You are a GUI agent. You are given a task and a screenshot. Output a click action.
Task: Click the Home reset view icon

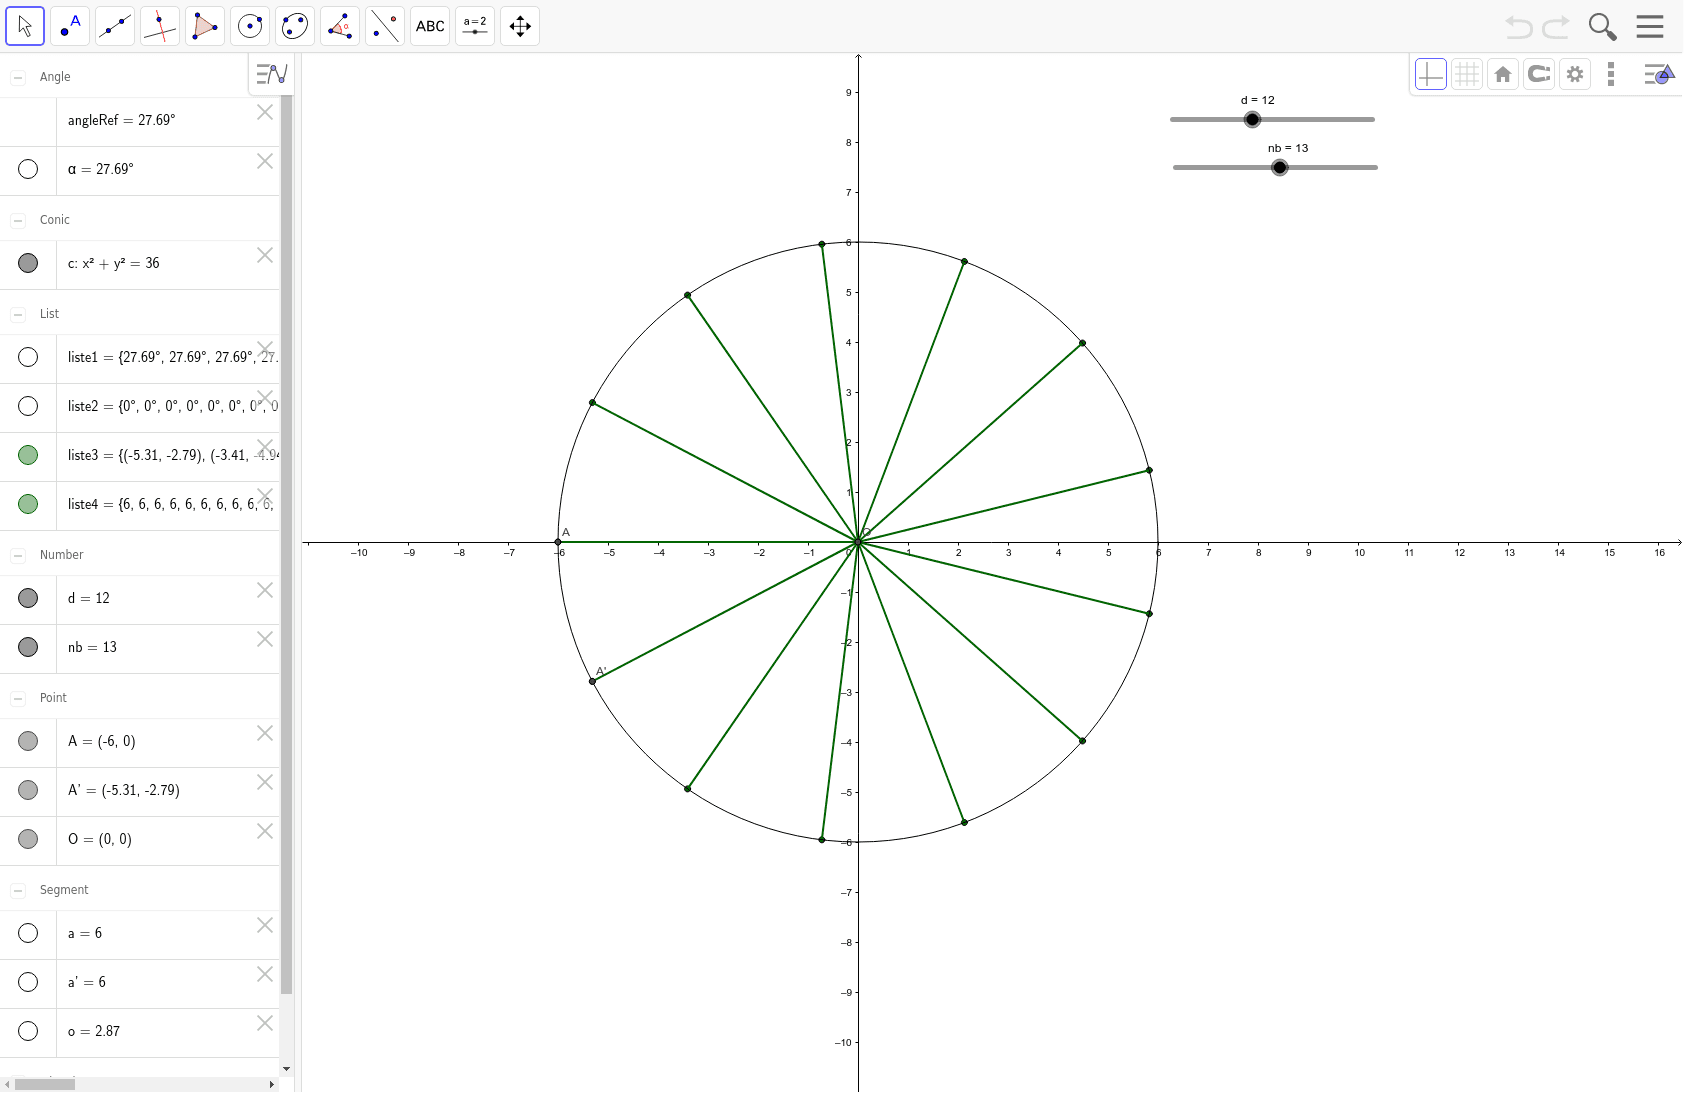1502,74
